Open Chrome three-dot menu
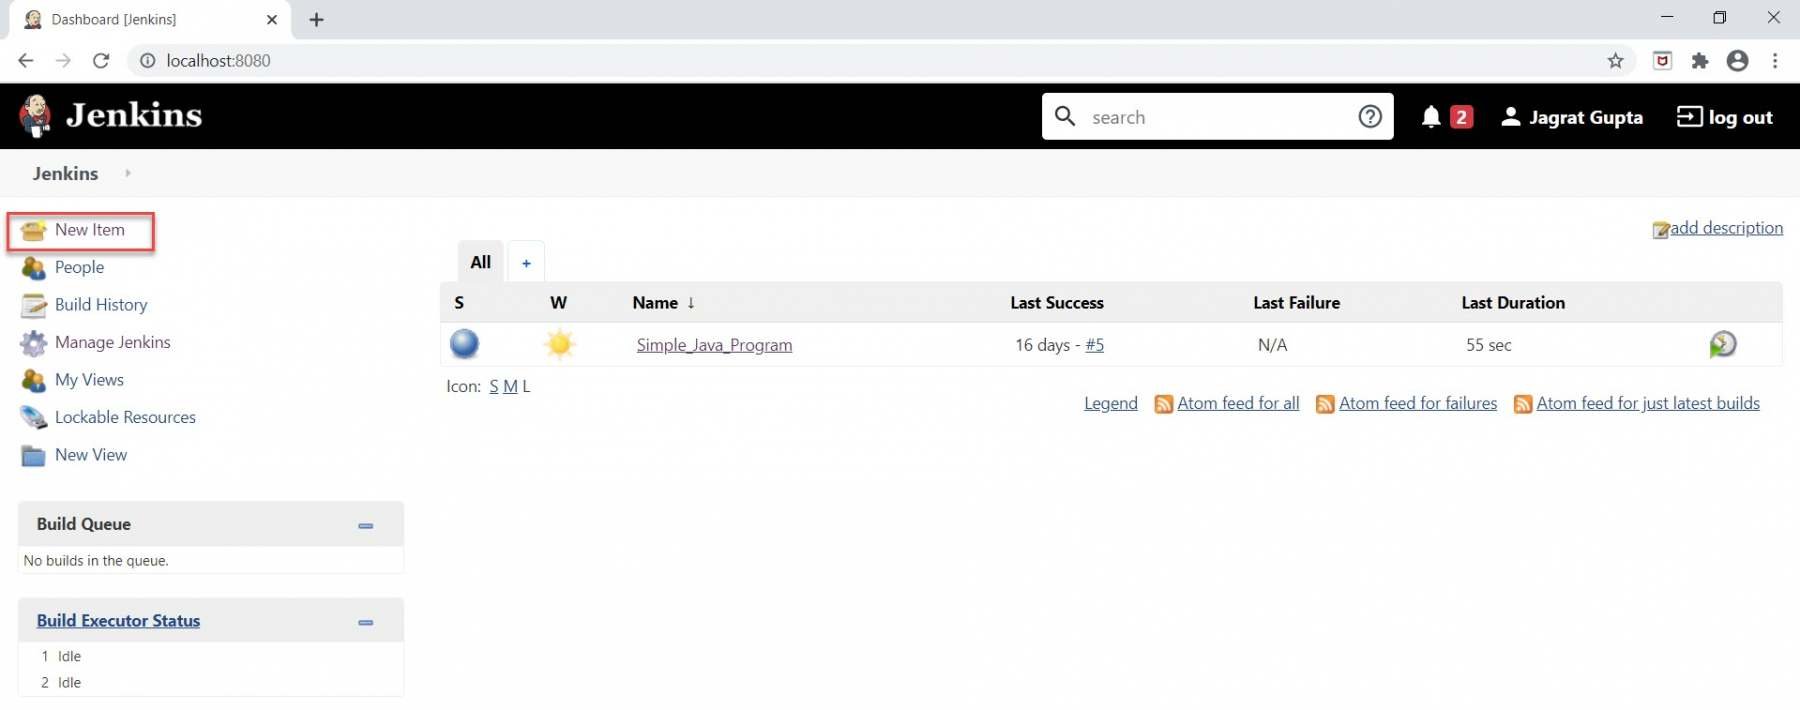Screen dimensions: 1800x710 pos(1775,61)
